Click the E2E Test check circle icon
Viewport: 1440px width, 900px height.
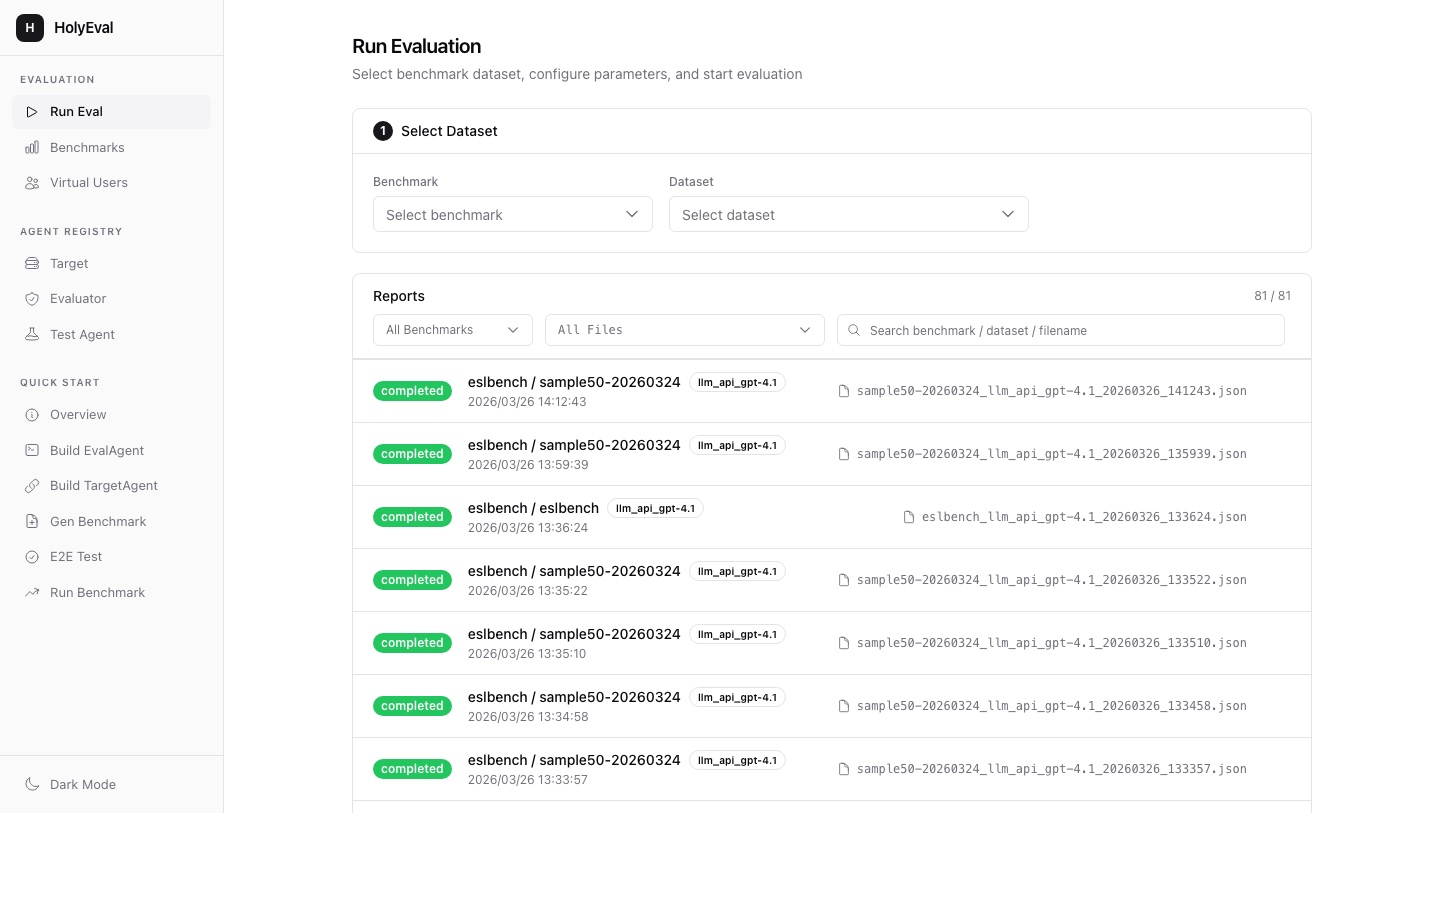[32, 557]
